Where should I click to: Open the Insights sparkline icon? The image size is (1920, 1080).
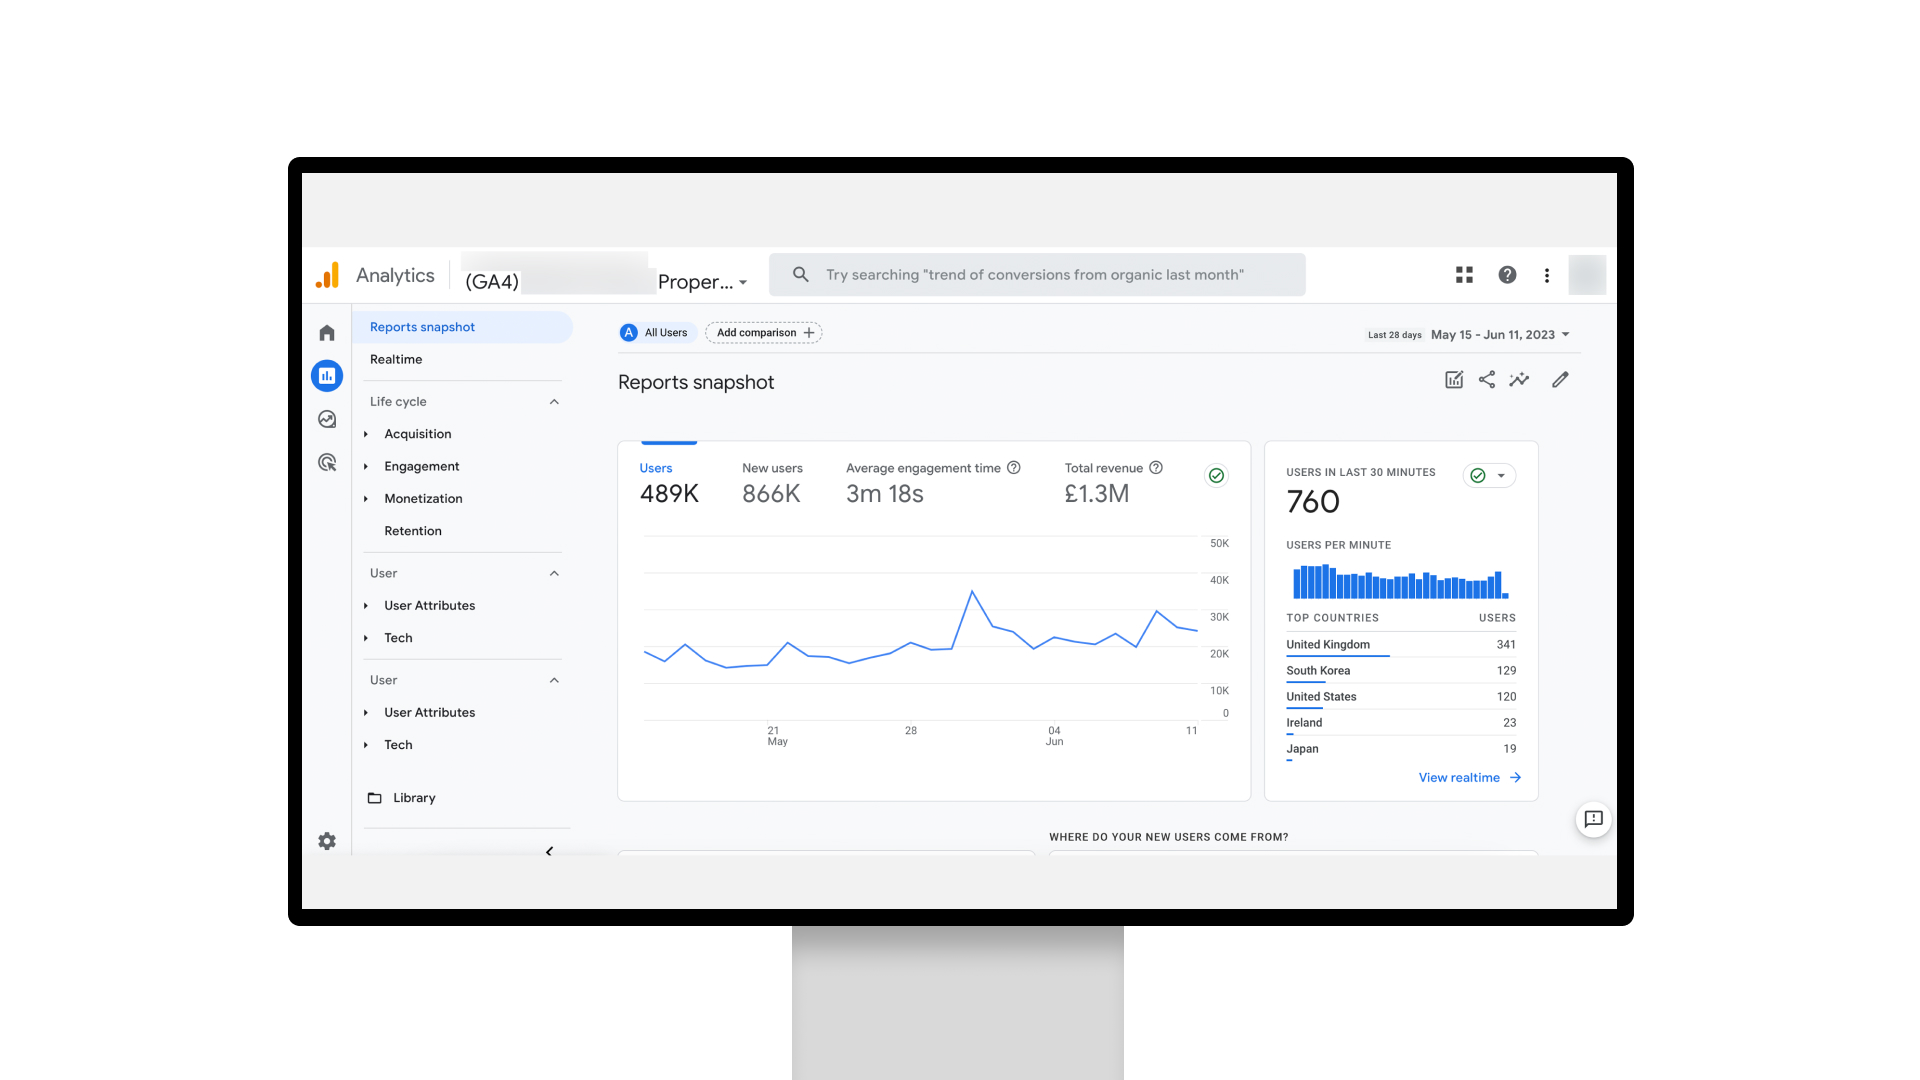click(x=1519, y=380)
